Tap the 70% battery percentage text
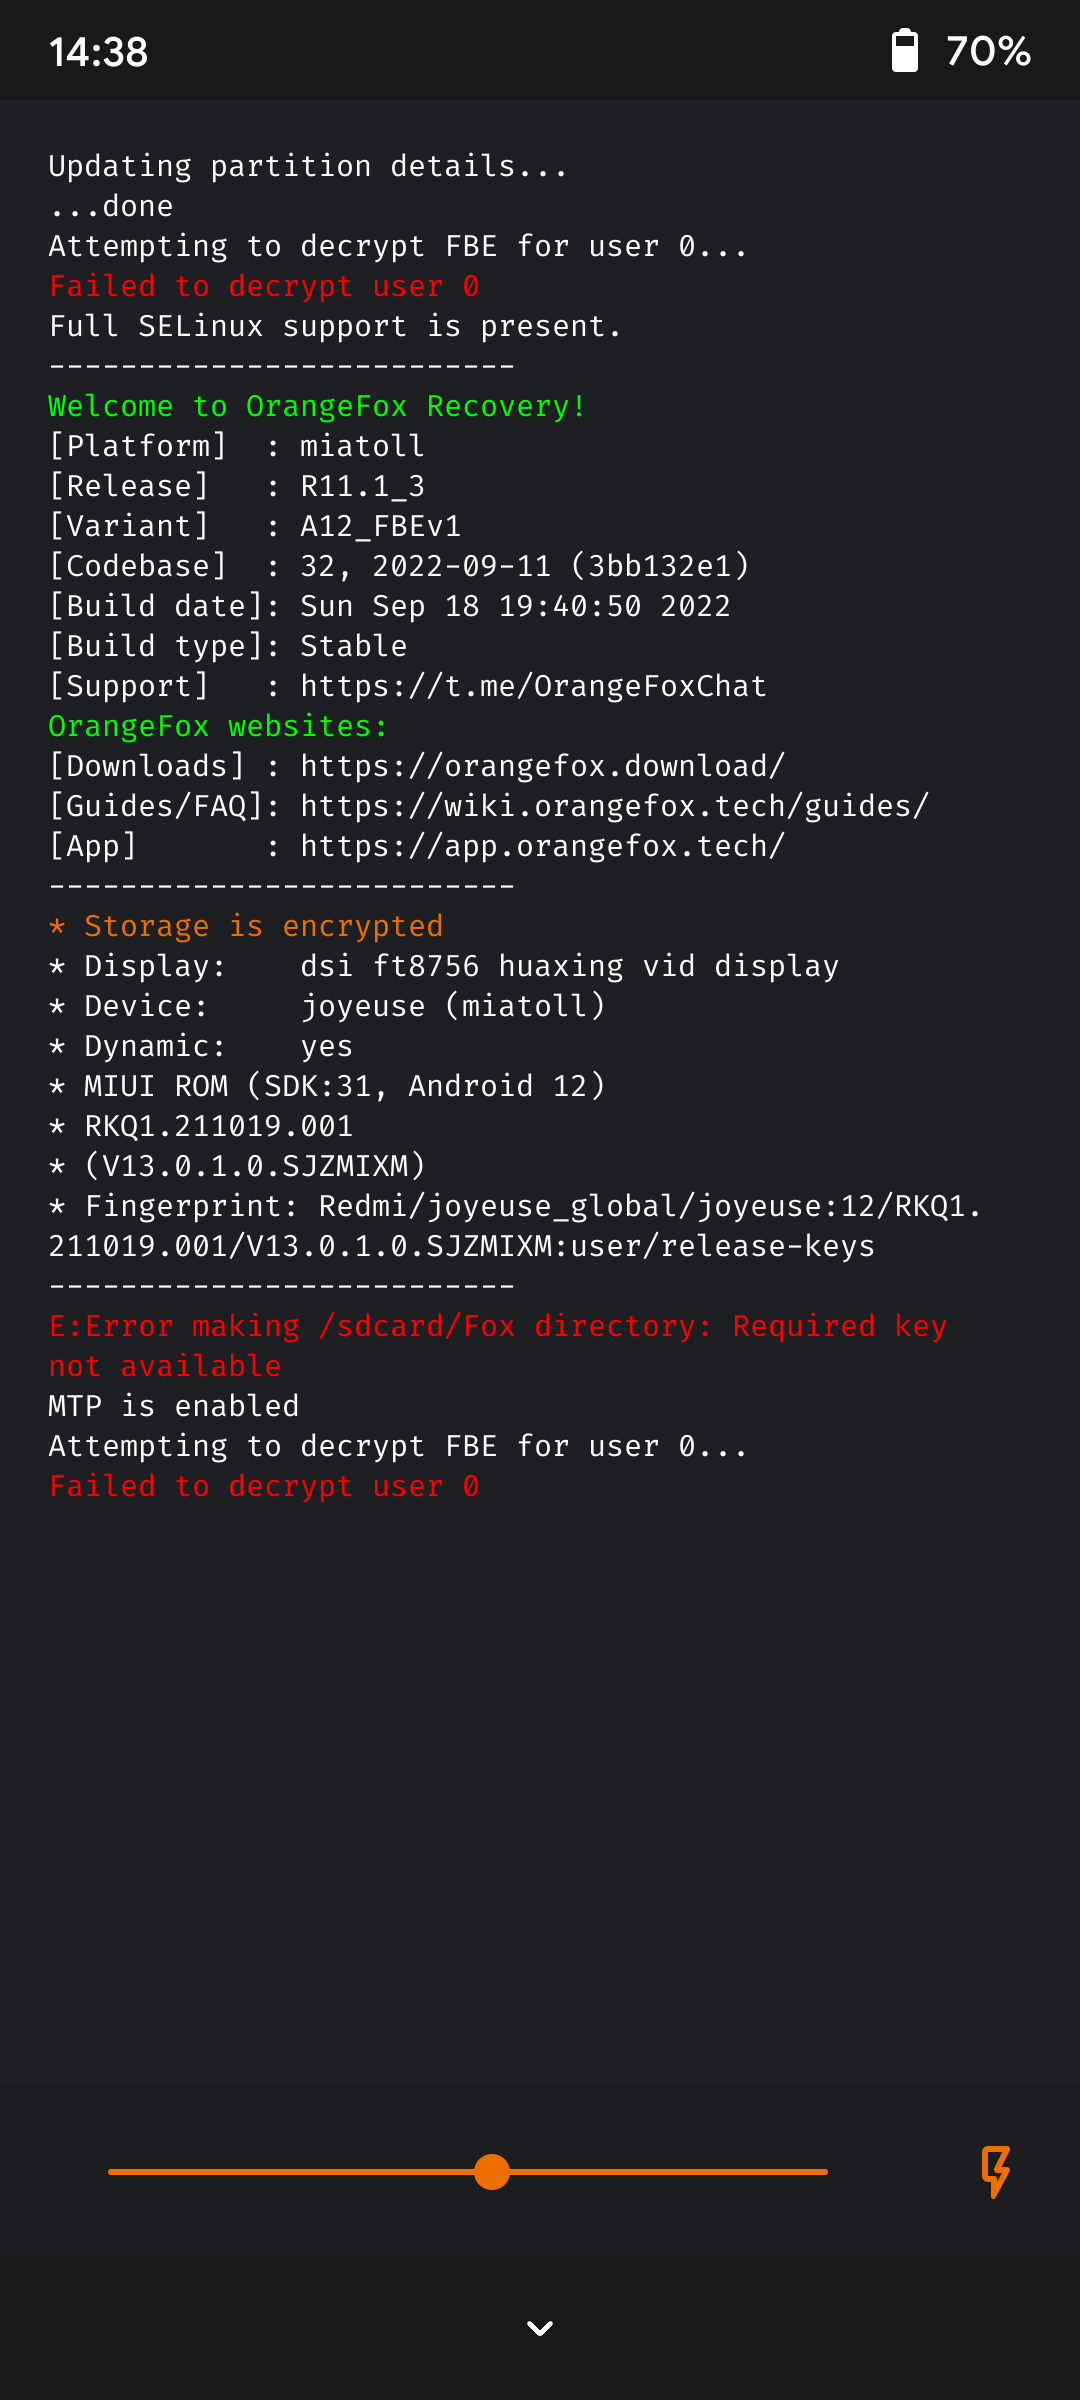Image resolution: width=1080 pixels, height=2400 pixels. (x=988, y=51)
